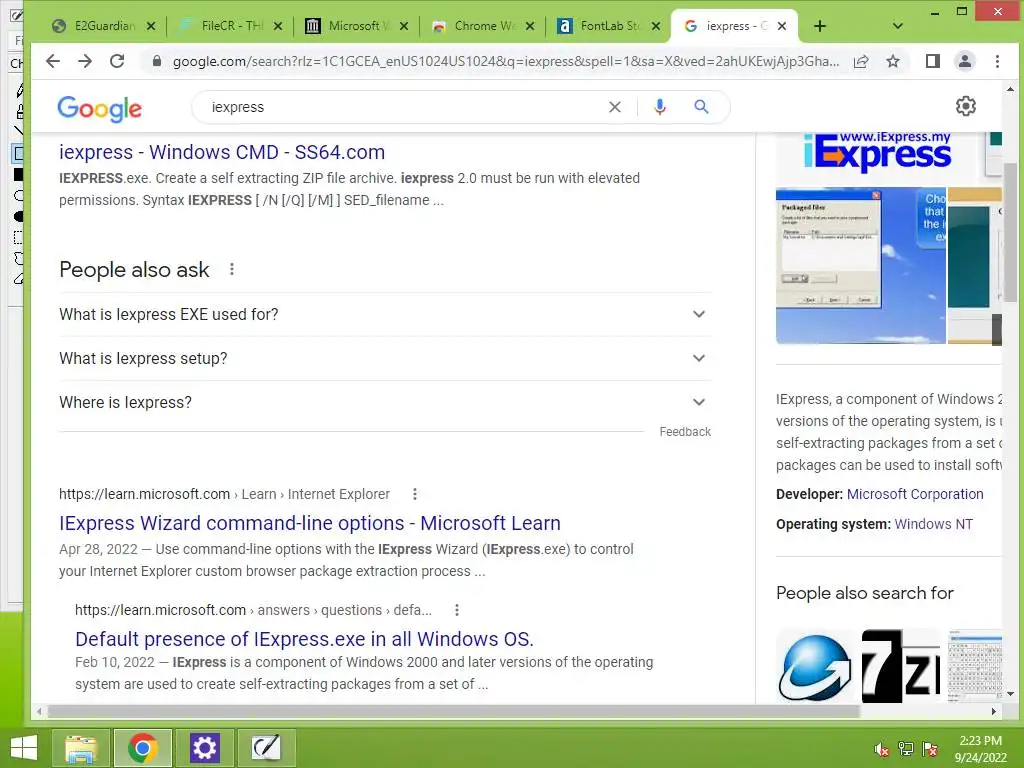Open Action Center flag tray icon

[930, 749]
